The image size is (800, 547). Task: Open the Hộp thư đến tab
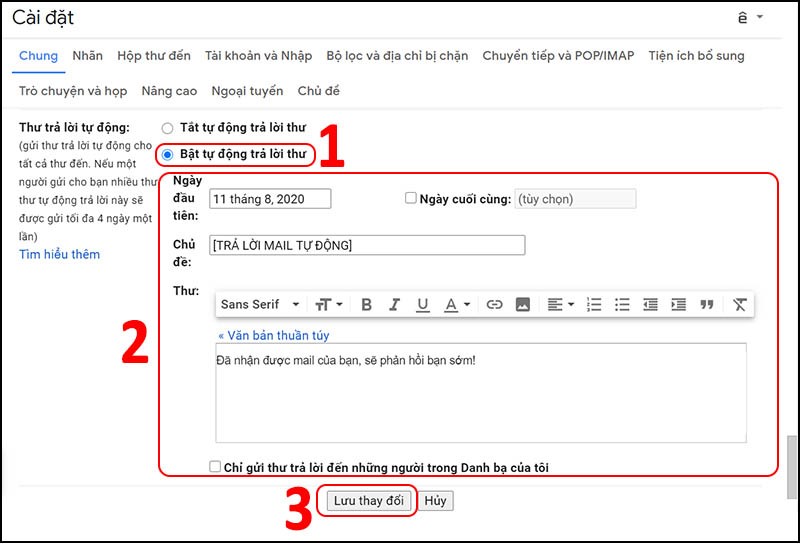pyautogui.click(x=154, y=56)
